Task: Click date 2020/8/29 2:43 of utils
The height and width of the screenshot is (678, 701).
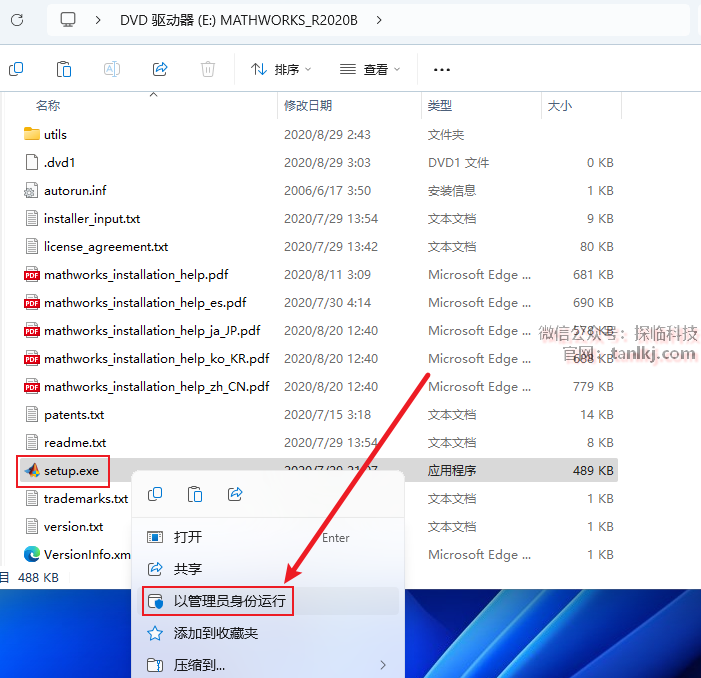Action: click(327, 135)
